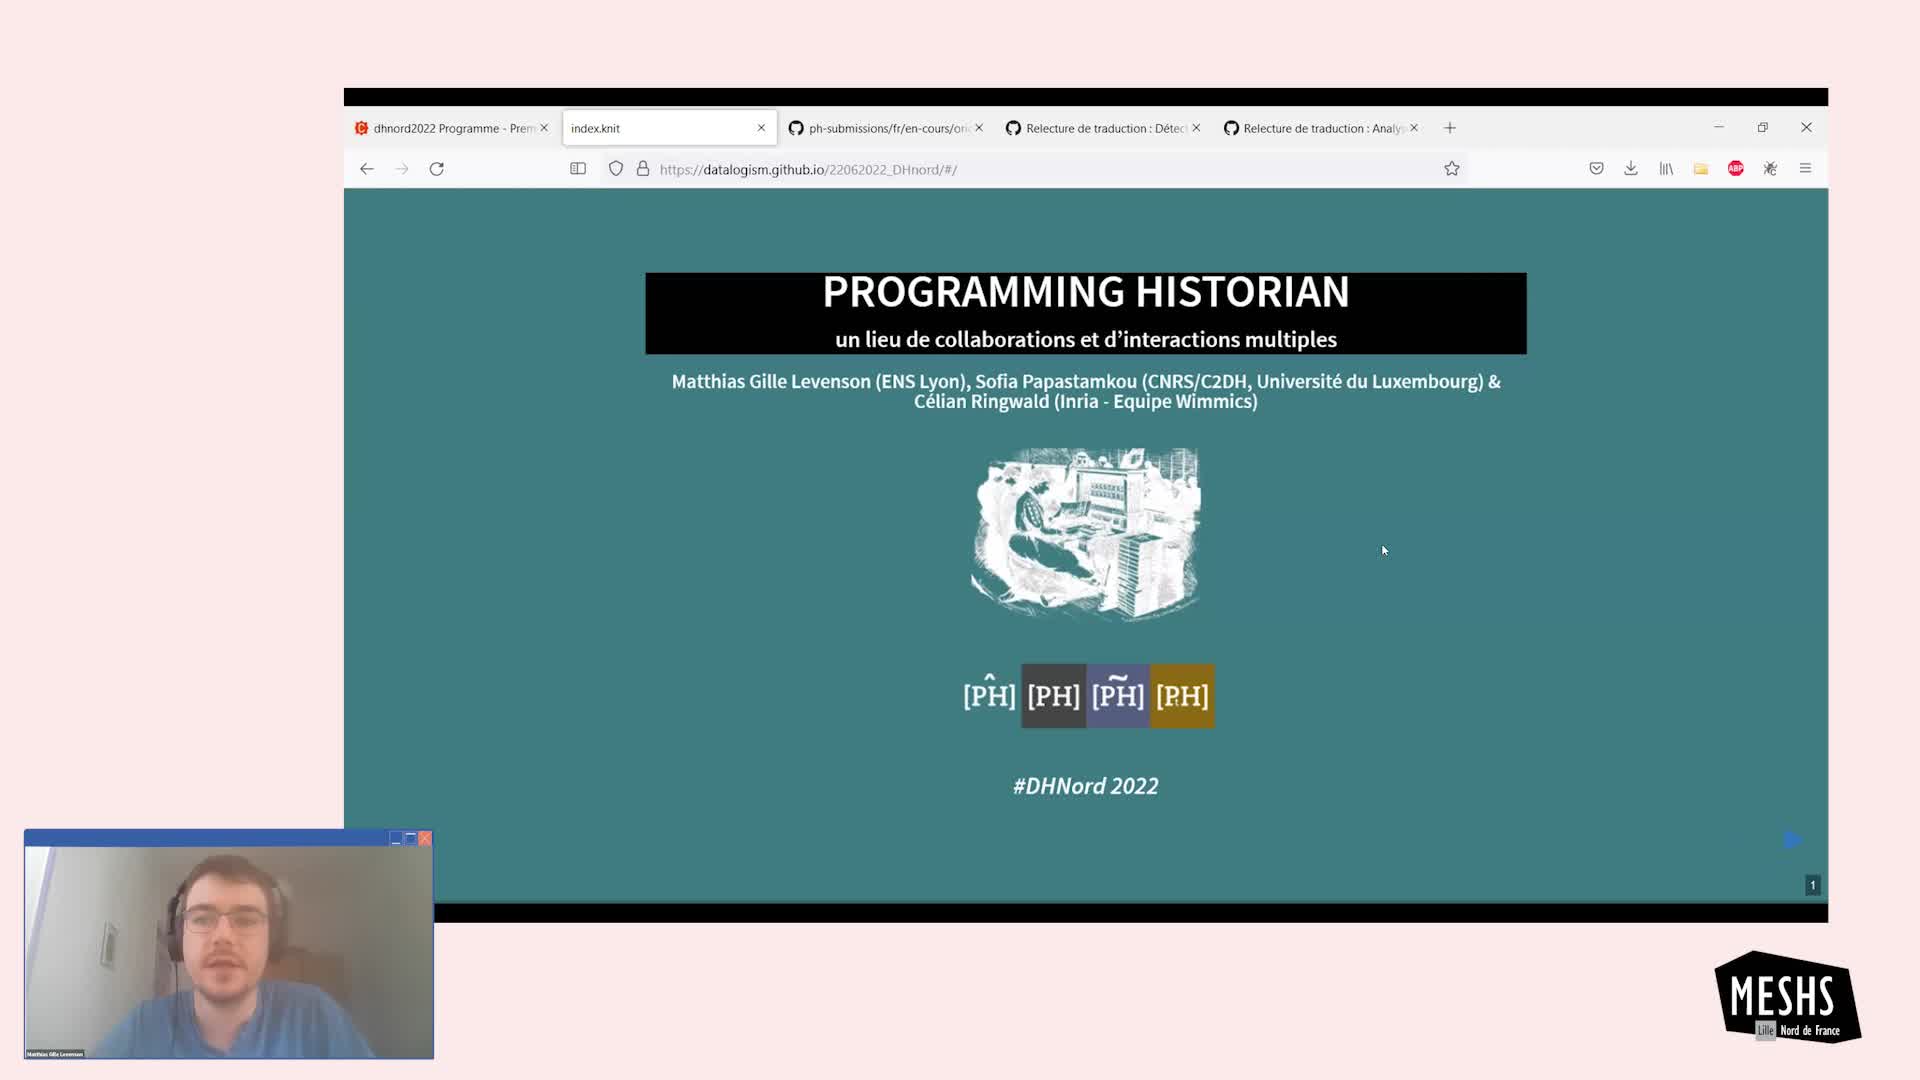The image size is (1920, 1080).
Task: Click the dark grey [PH] logo
Action: click(x=1053, y=695)
